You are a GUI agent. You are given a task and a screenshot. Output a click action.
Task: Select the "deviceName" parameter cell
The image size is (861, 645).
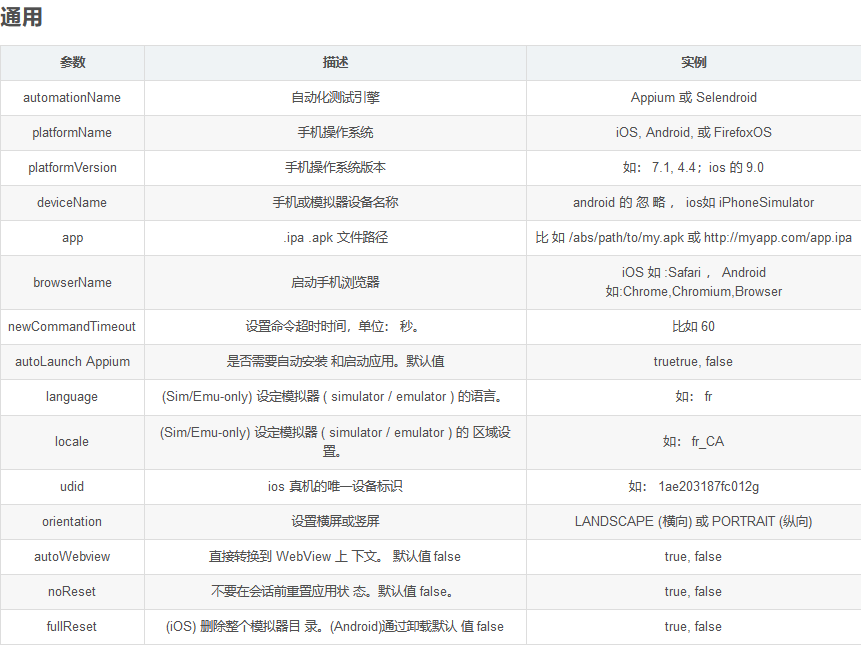click(72, 203)
